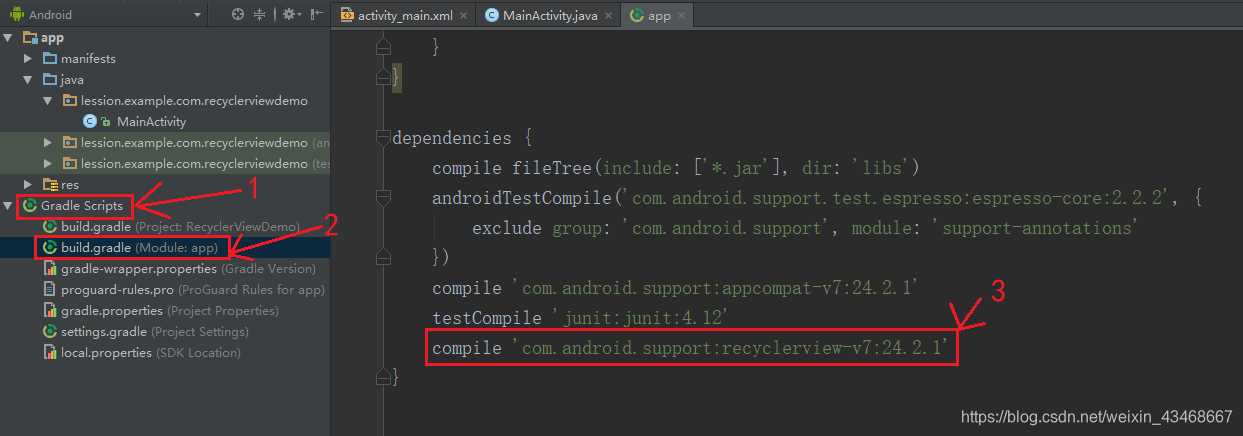
Task: Click the exclude group support-annotations line
Action: pos(806,228)
